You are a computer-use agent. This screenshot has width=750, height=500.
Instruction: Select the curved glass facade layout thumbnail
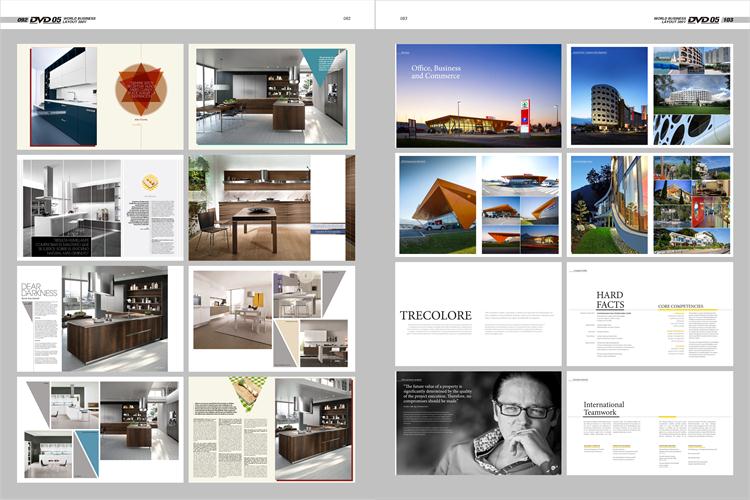[649, 204]
